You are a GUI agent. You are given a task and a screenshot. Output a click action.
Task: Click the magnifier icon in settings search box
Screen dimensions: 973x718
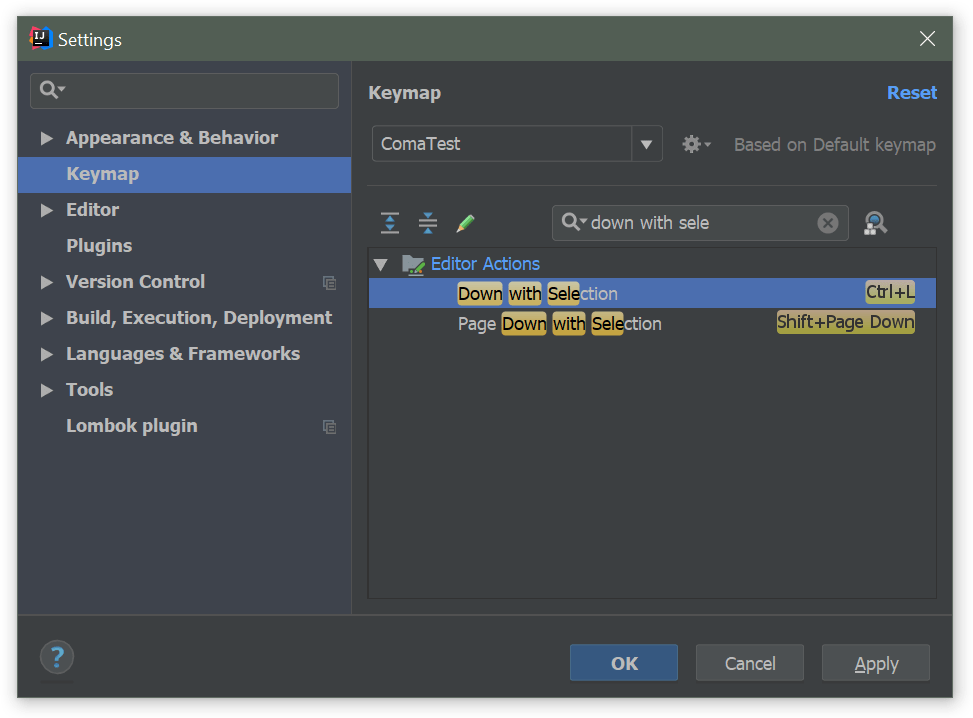point(52,90)
